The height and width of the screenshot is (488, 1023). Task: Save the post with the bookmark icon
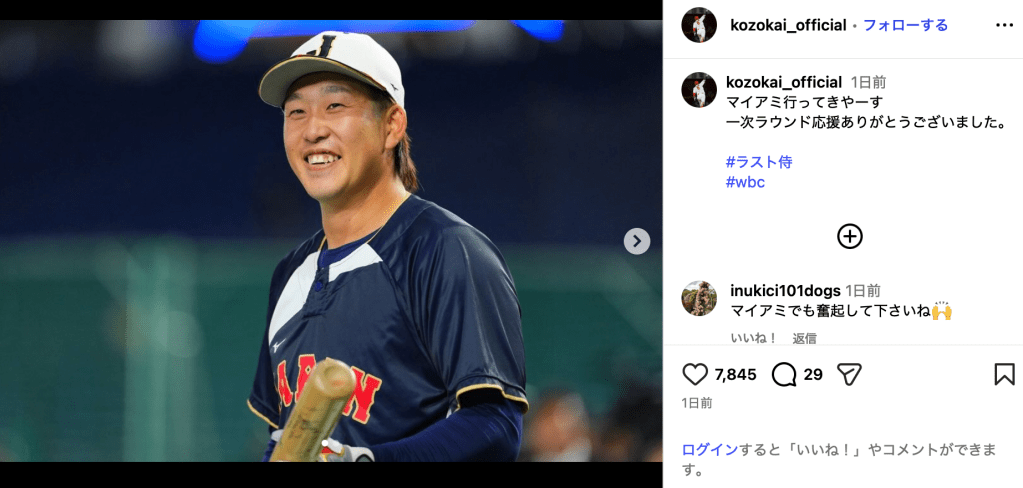point(1004,374)
